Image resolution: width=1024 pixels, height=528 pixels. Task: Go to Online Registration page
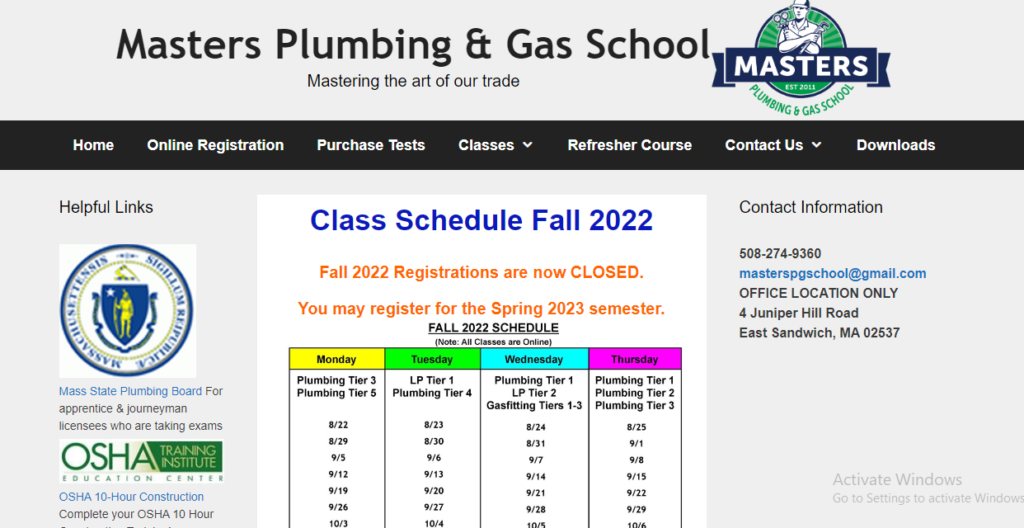pos(215,145)
